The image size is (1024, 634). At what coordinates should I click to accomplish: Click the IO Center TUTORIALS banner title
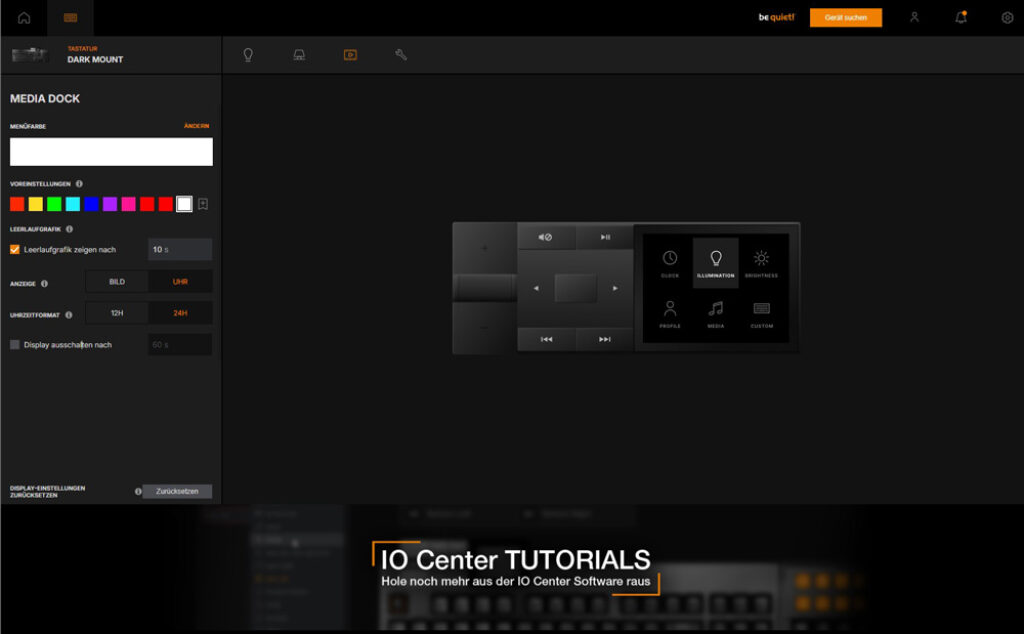[516, 560]
